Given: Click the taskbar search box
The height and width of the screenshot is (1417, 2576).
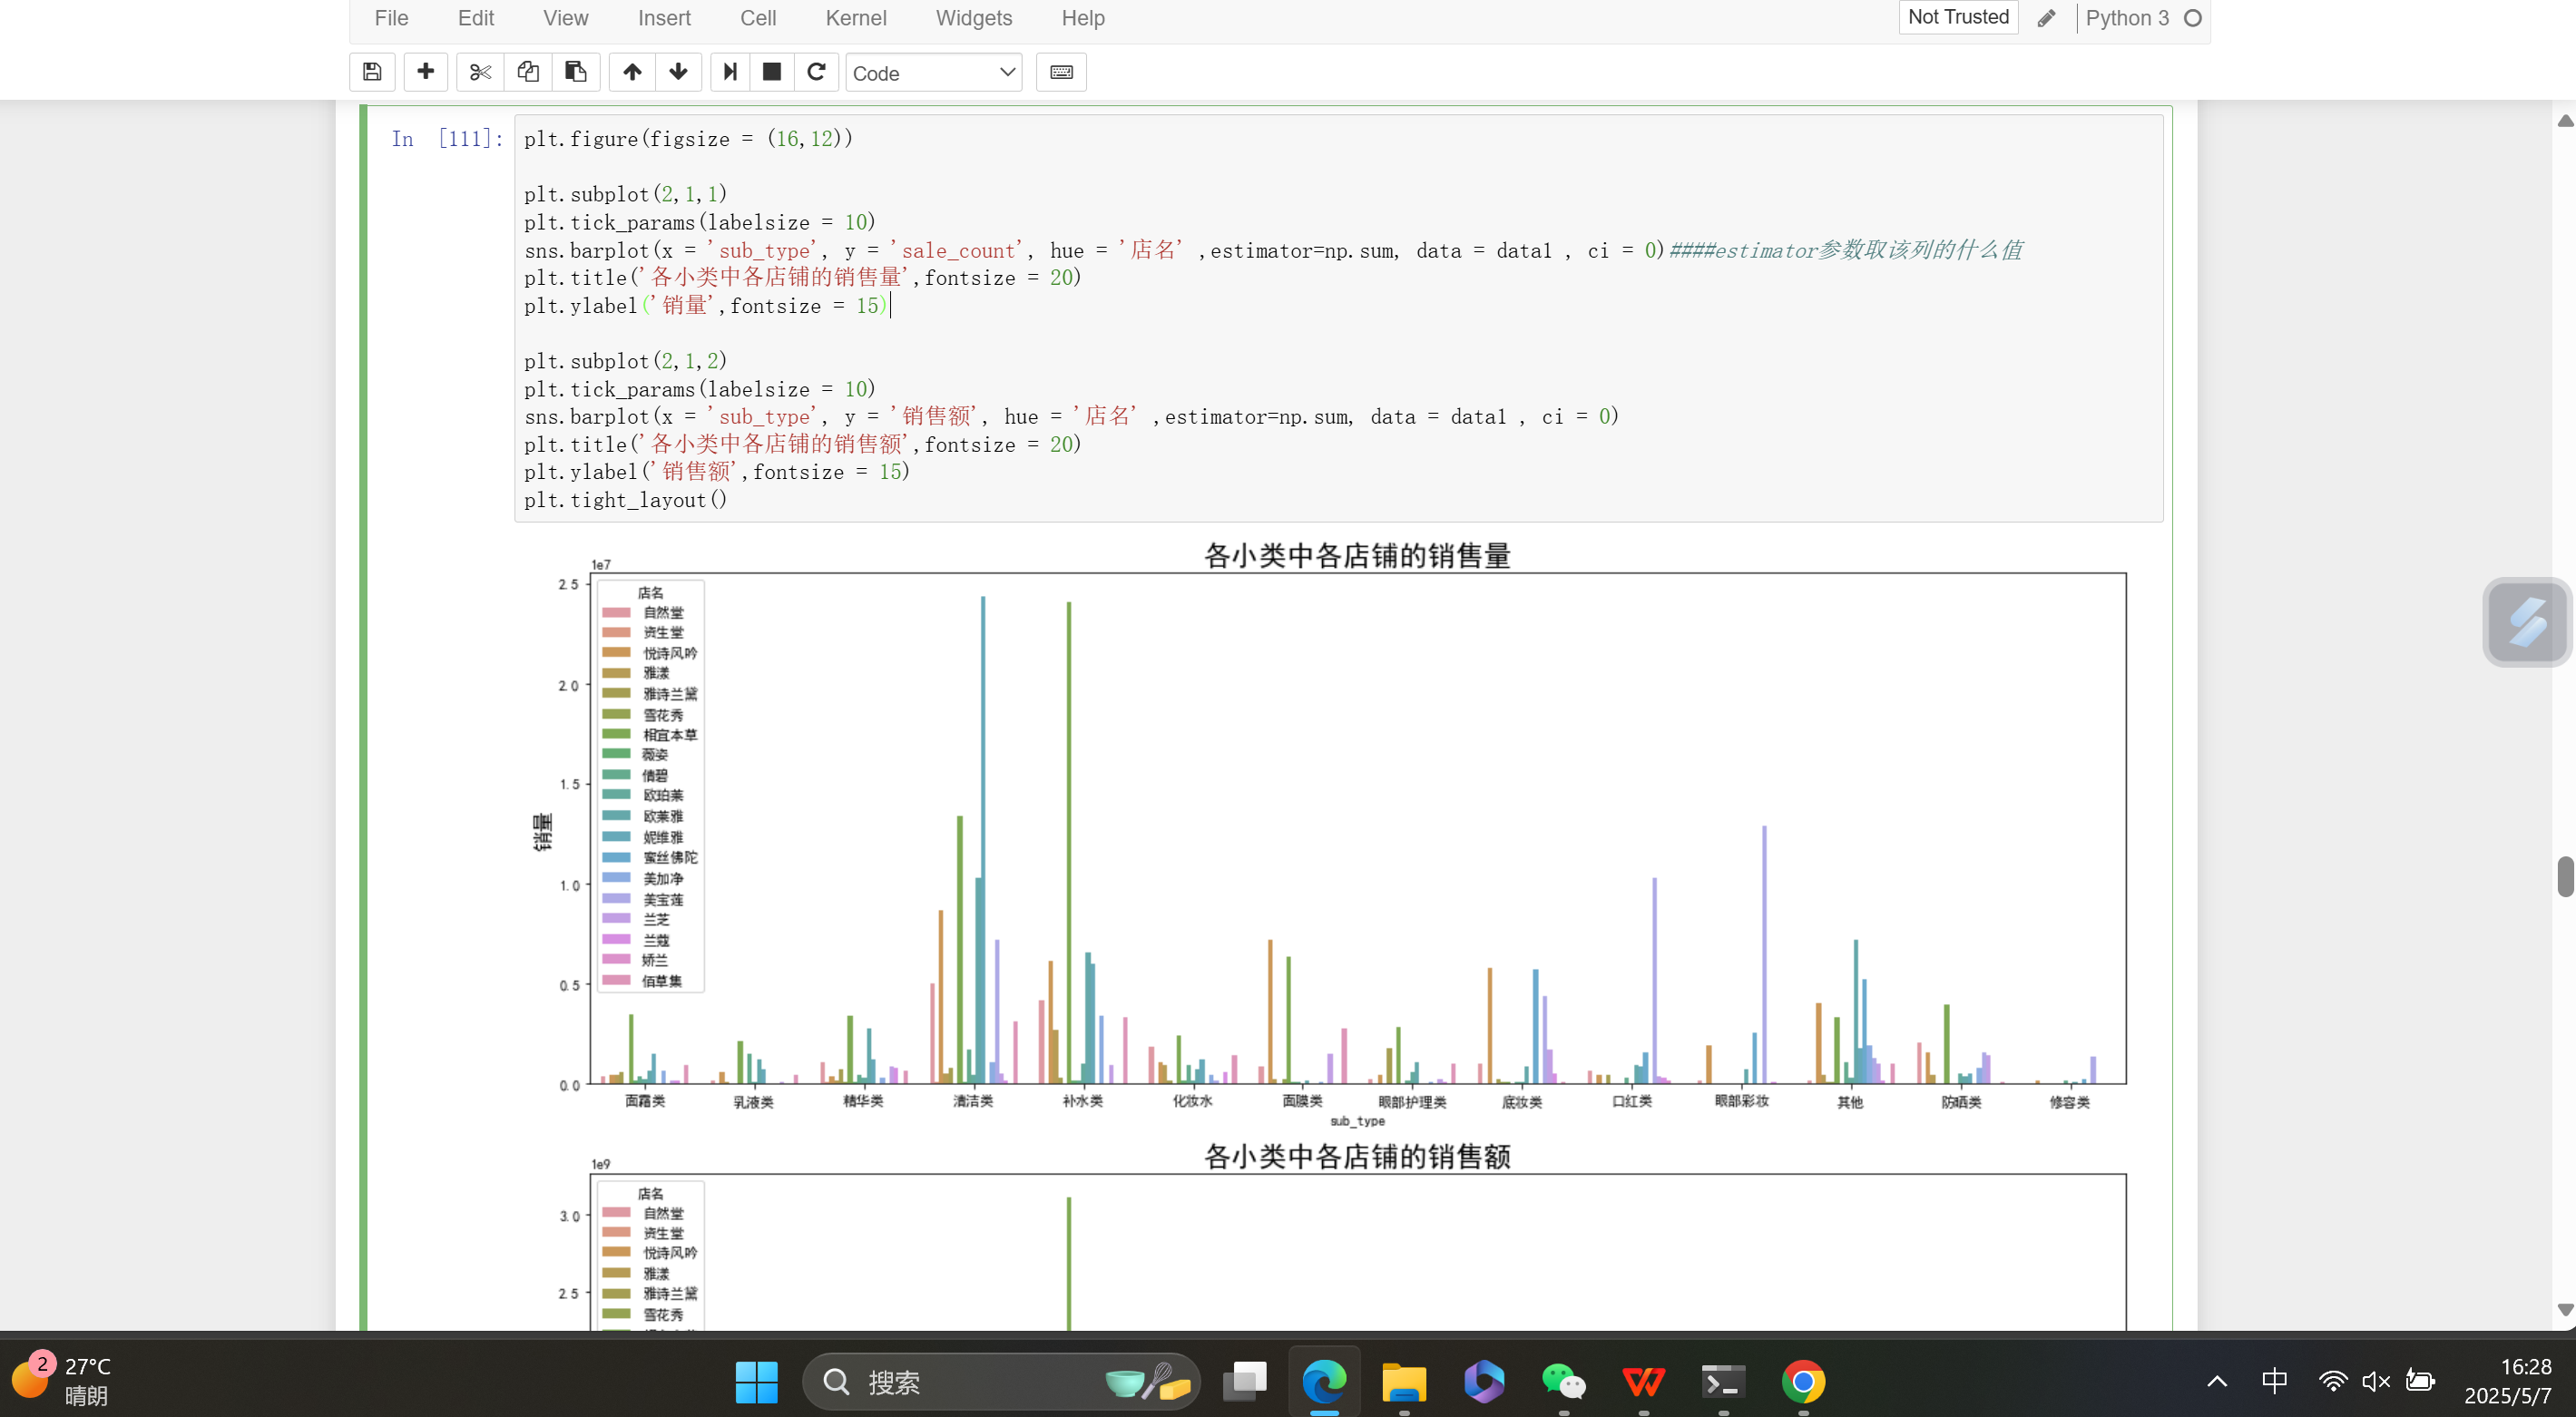Looking at the screenshot, I should pos(960,1382).
